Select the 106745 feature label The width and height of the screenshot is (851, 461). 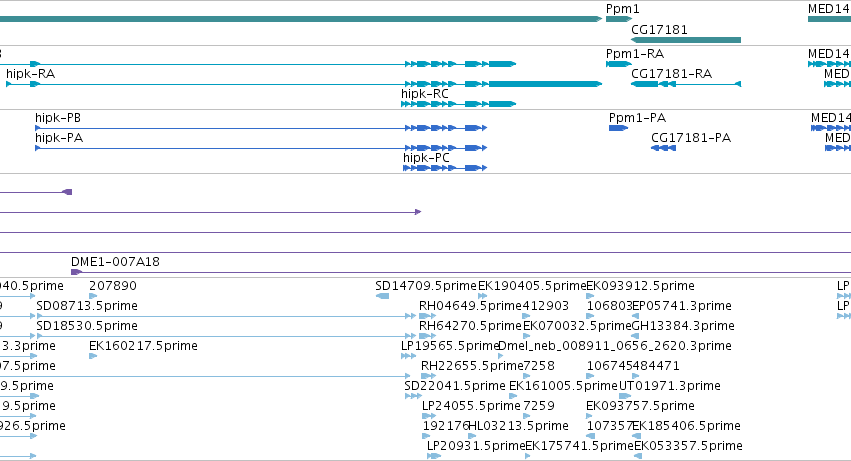click(609, 366)
